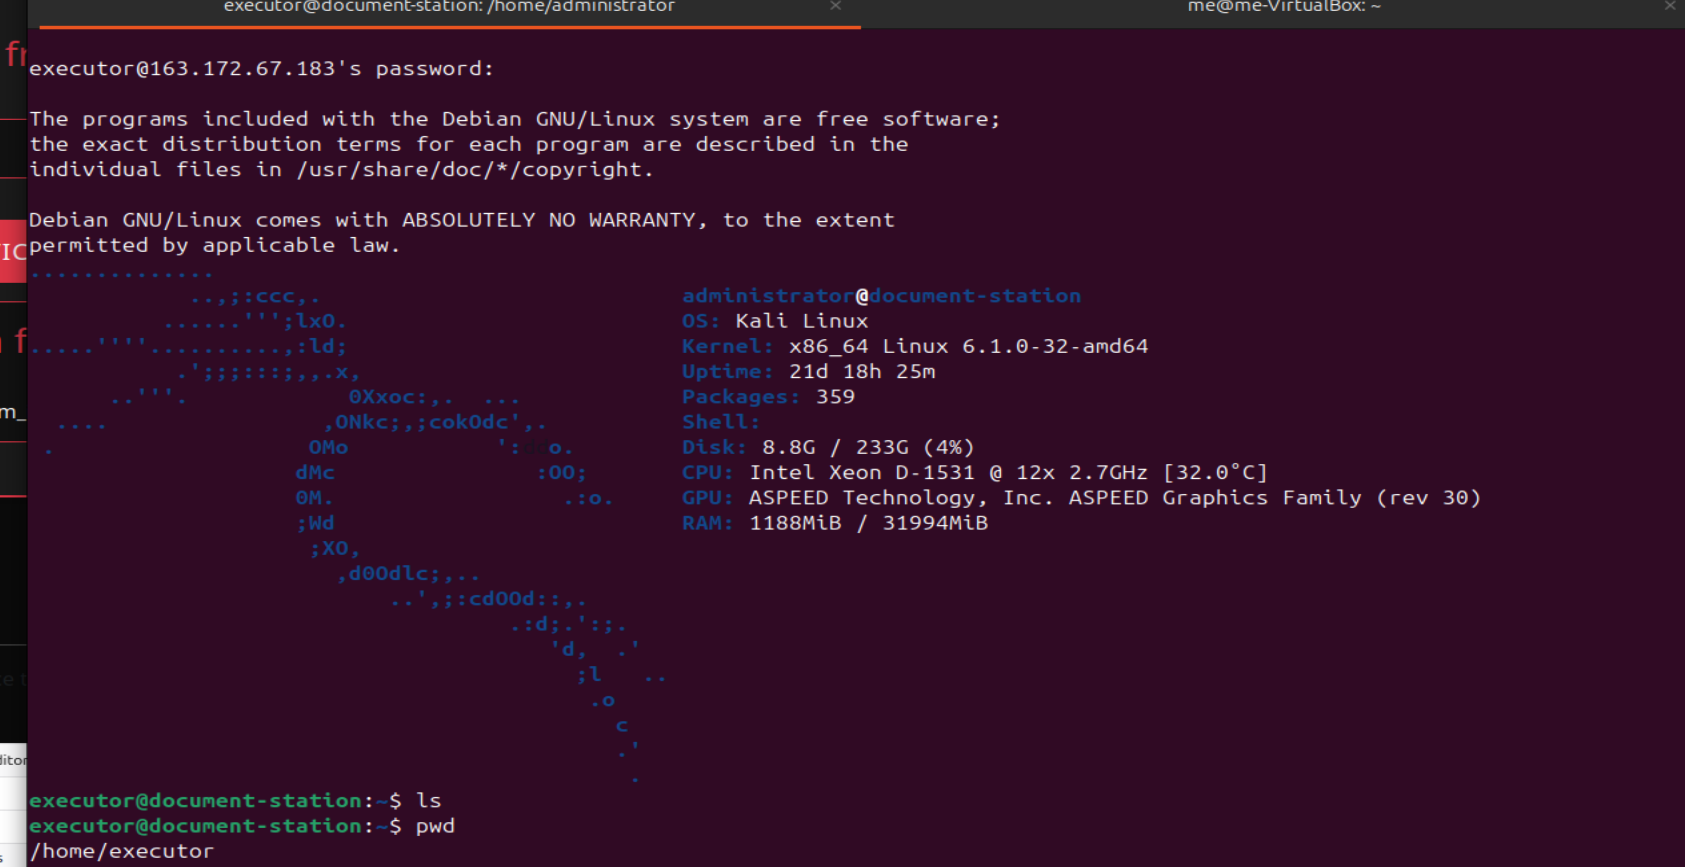This screenshot has width=1685, height=867.
Task: Close the me@me-VirtualBox tab
Action: [x=1669, y=6]
